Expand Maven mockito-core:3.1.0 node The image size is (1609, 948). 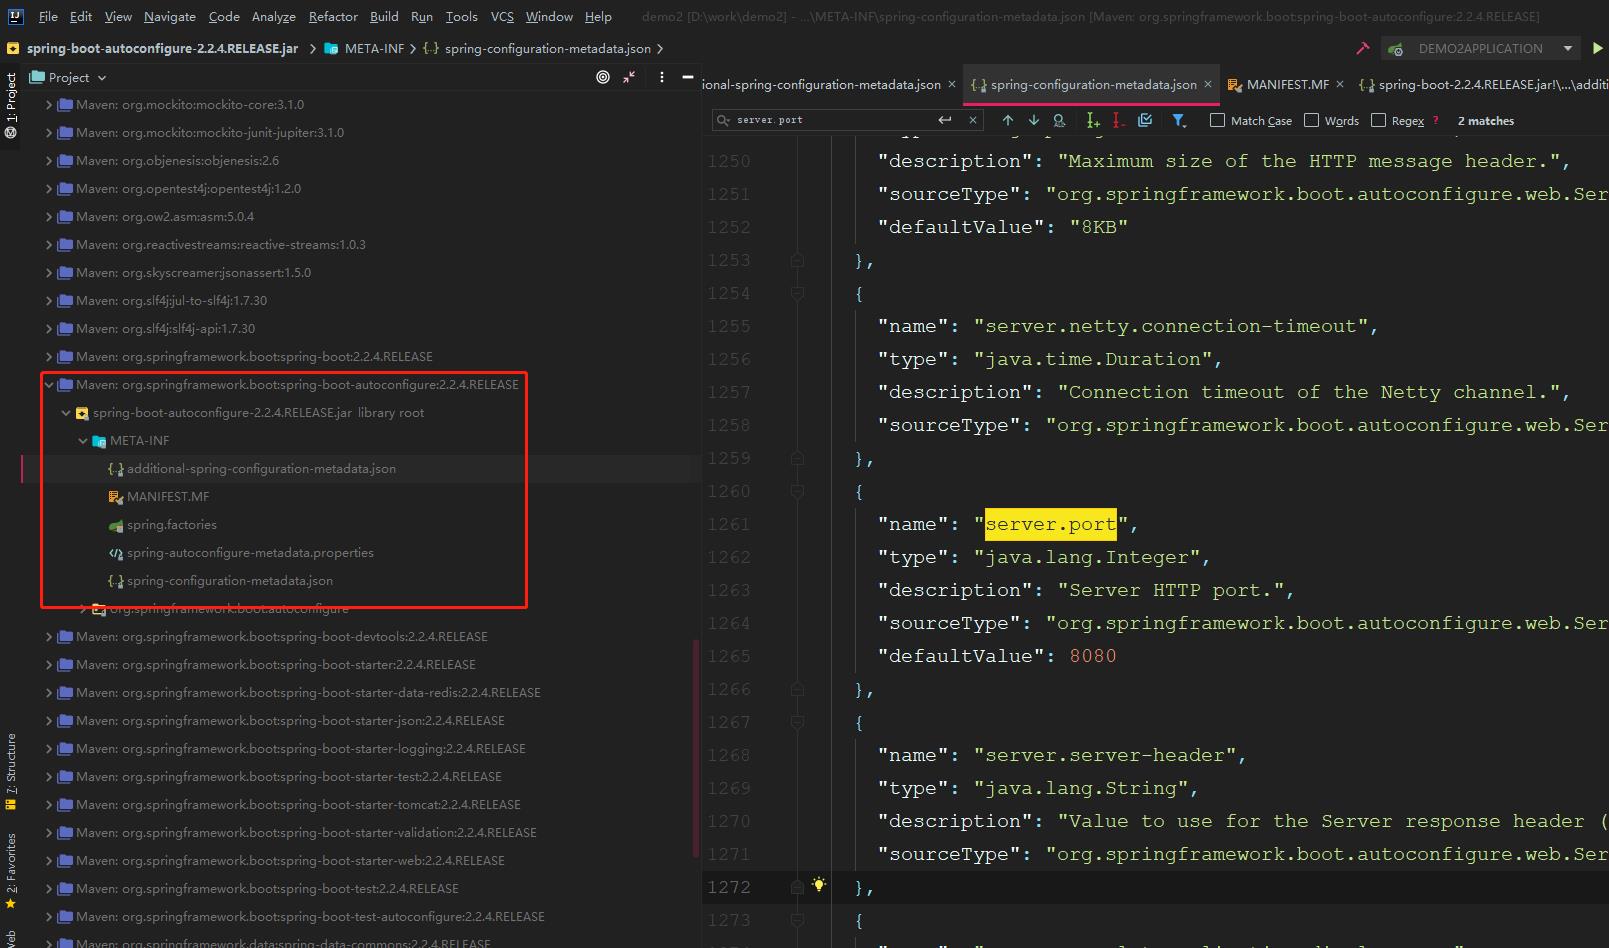(x=49, y=104)
